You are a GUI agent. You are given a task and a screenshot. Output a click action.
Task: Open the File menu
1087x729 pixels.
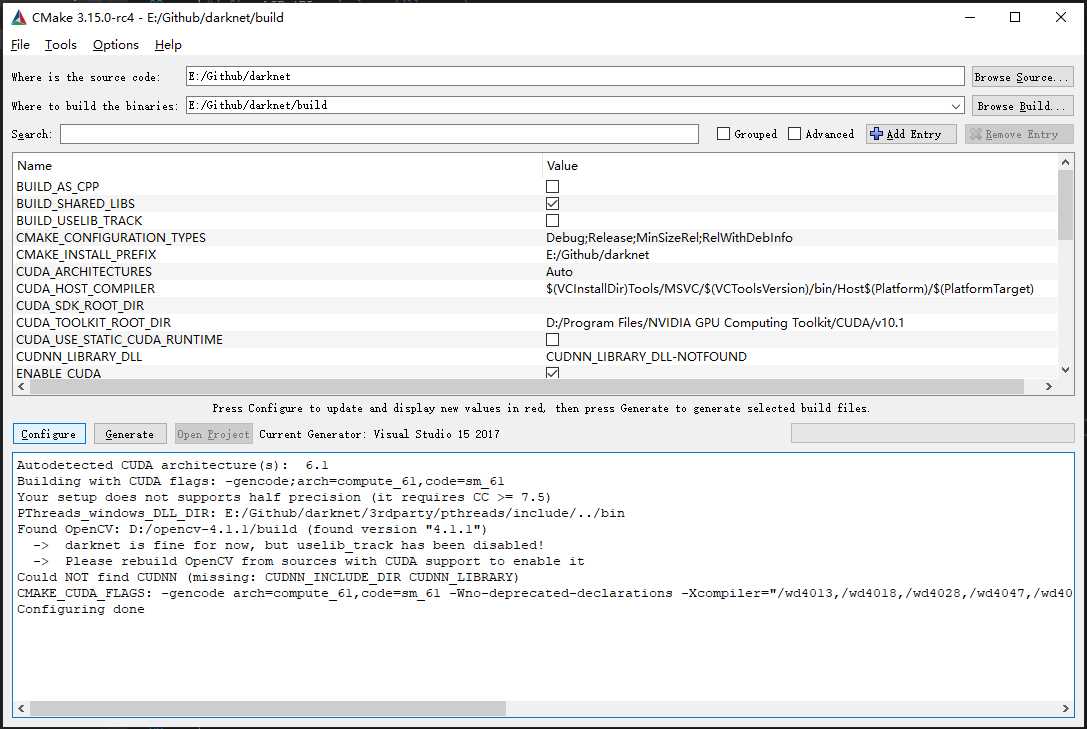[x=20, y=45]
